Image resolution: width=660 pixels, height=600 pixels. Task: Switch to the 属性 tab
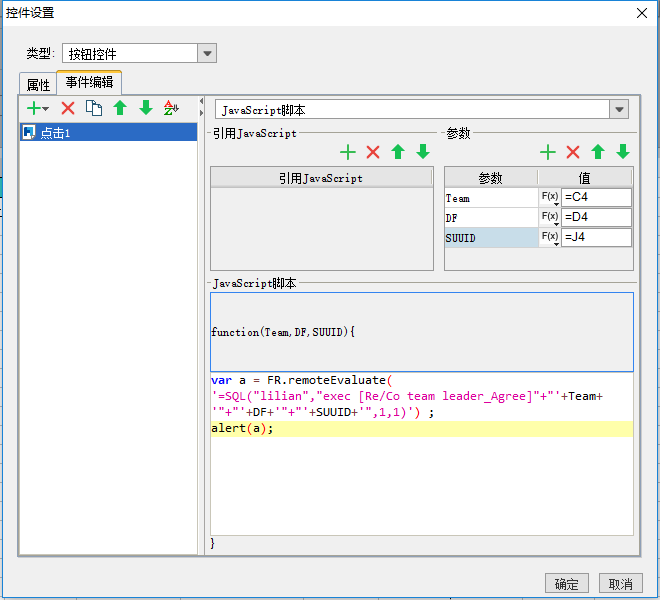pyautogui.click(x=38, y=85)
